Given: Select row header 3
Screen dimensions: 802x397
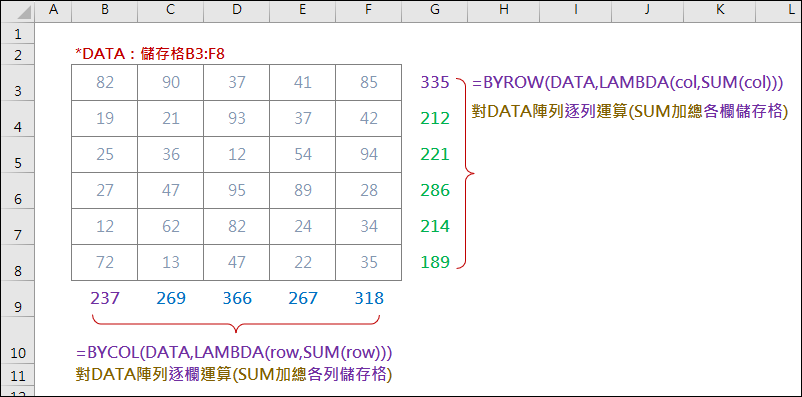Looking at the screenshot, I should [x=17, y=82].
